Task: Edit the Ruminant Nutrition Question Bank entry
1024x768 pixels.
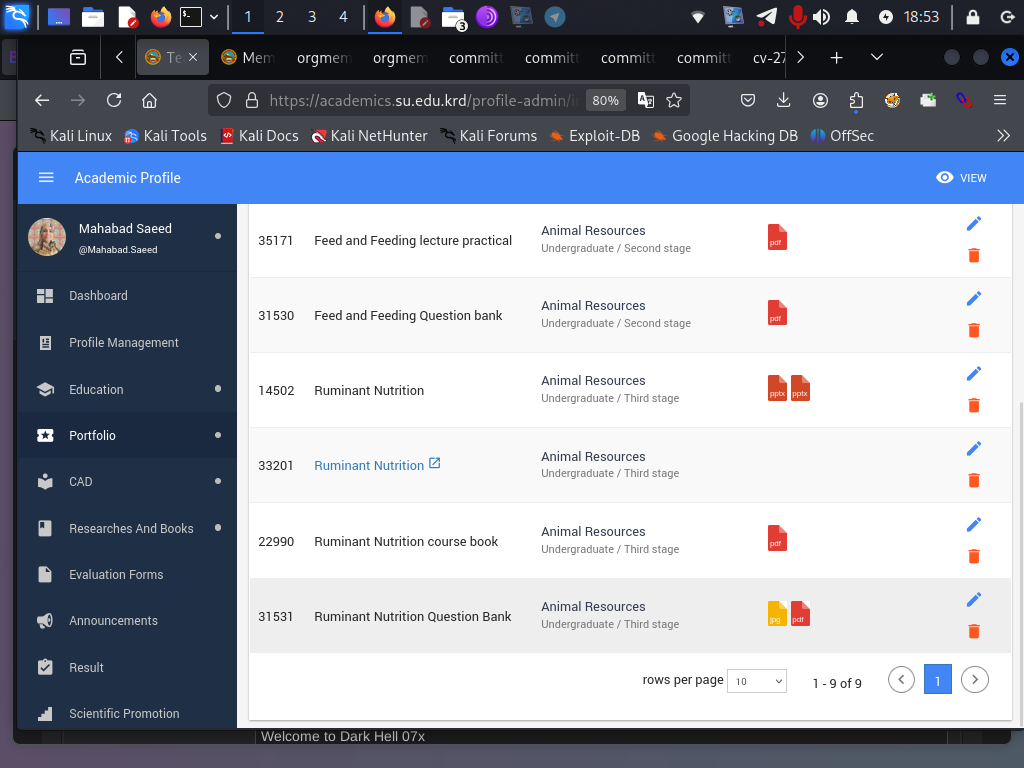Action: tap(974, 599)
